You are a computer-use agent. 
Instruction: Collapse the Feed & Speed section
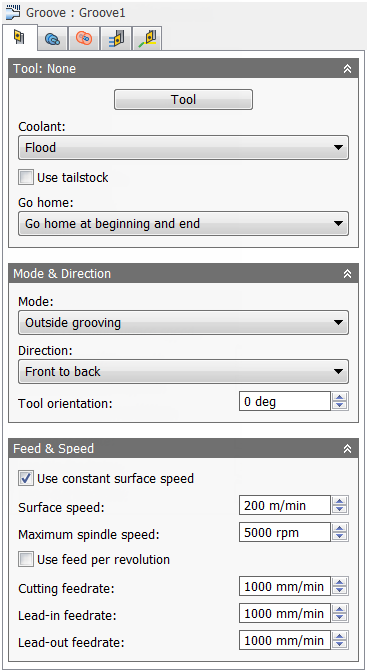point(348,448)
